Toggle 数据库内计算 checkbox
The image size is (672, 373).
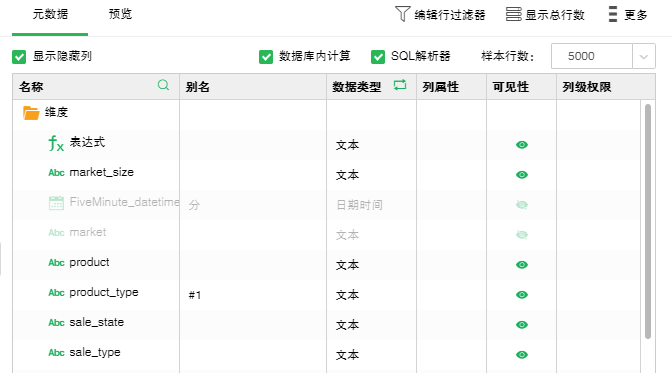(x=266, y=57)
